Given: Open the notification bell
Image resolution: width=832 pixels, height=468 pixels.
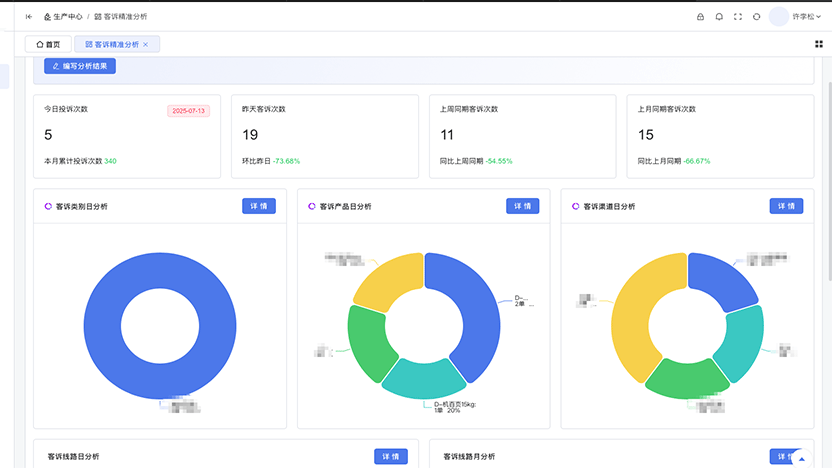Looking at the screenshot, I should click(719, 17).
